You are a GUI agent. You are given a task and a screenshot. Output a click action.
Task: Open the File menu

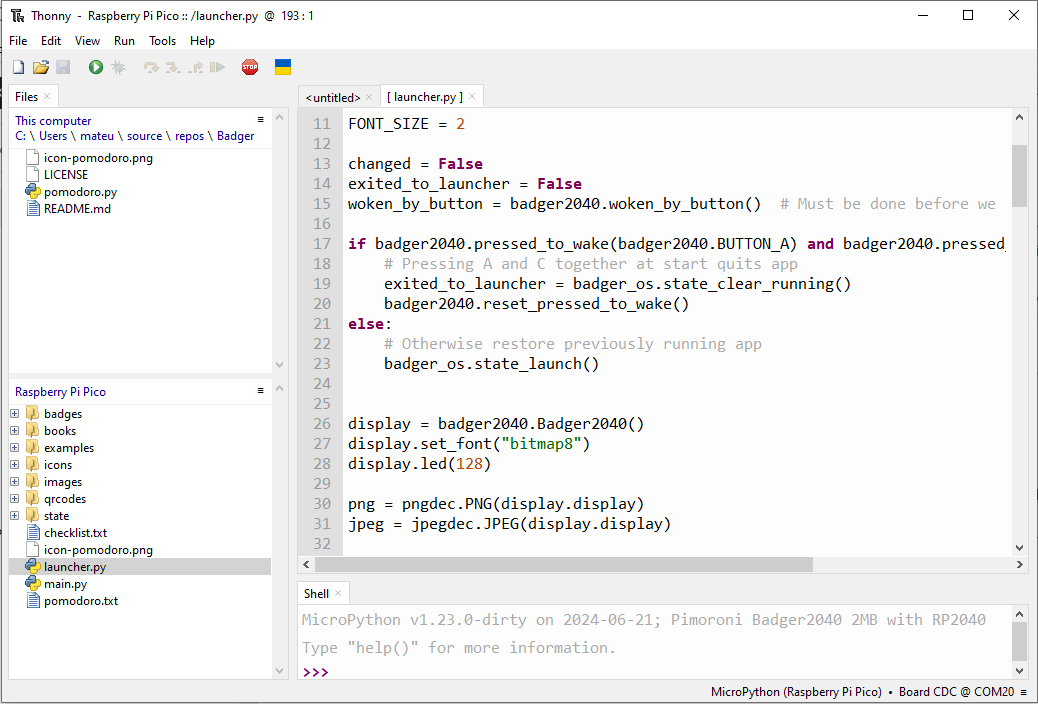(18, 41)
